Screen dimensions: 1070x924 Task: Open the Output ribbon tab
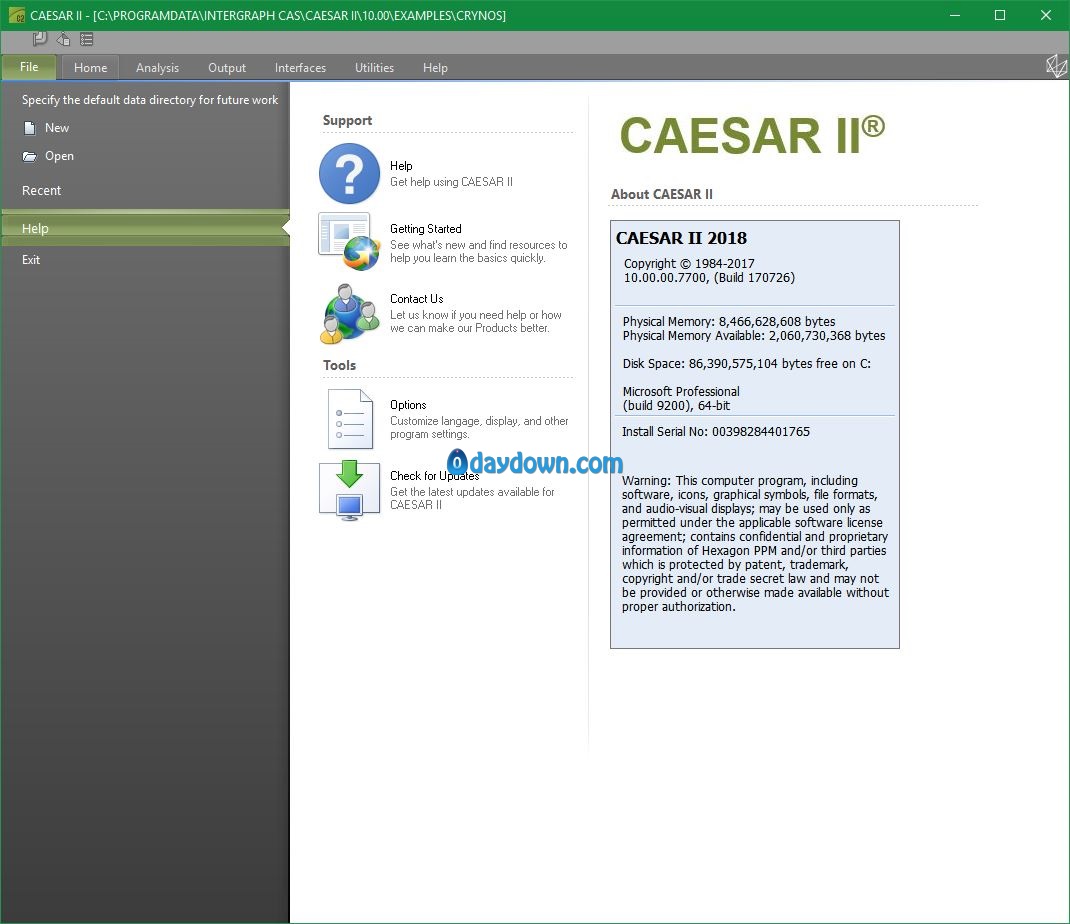(227, 68)
